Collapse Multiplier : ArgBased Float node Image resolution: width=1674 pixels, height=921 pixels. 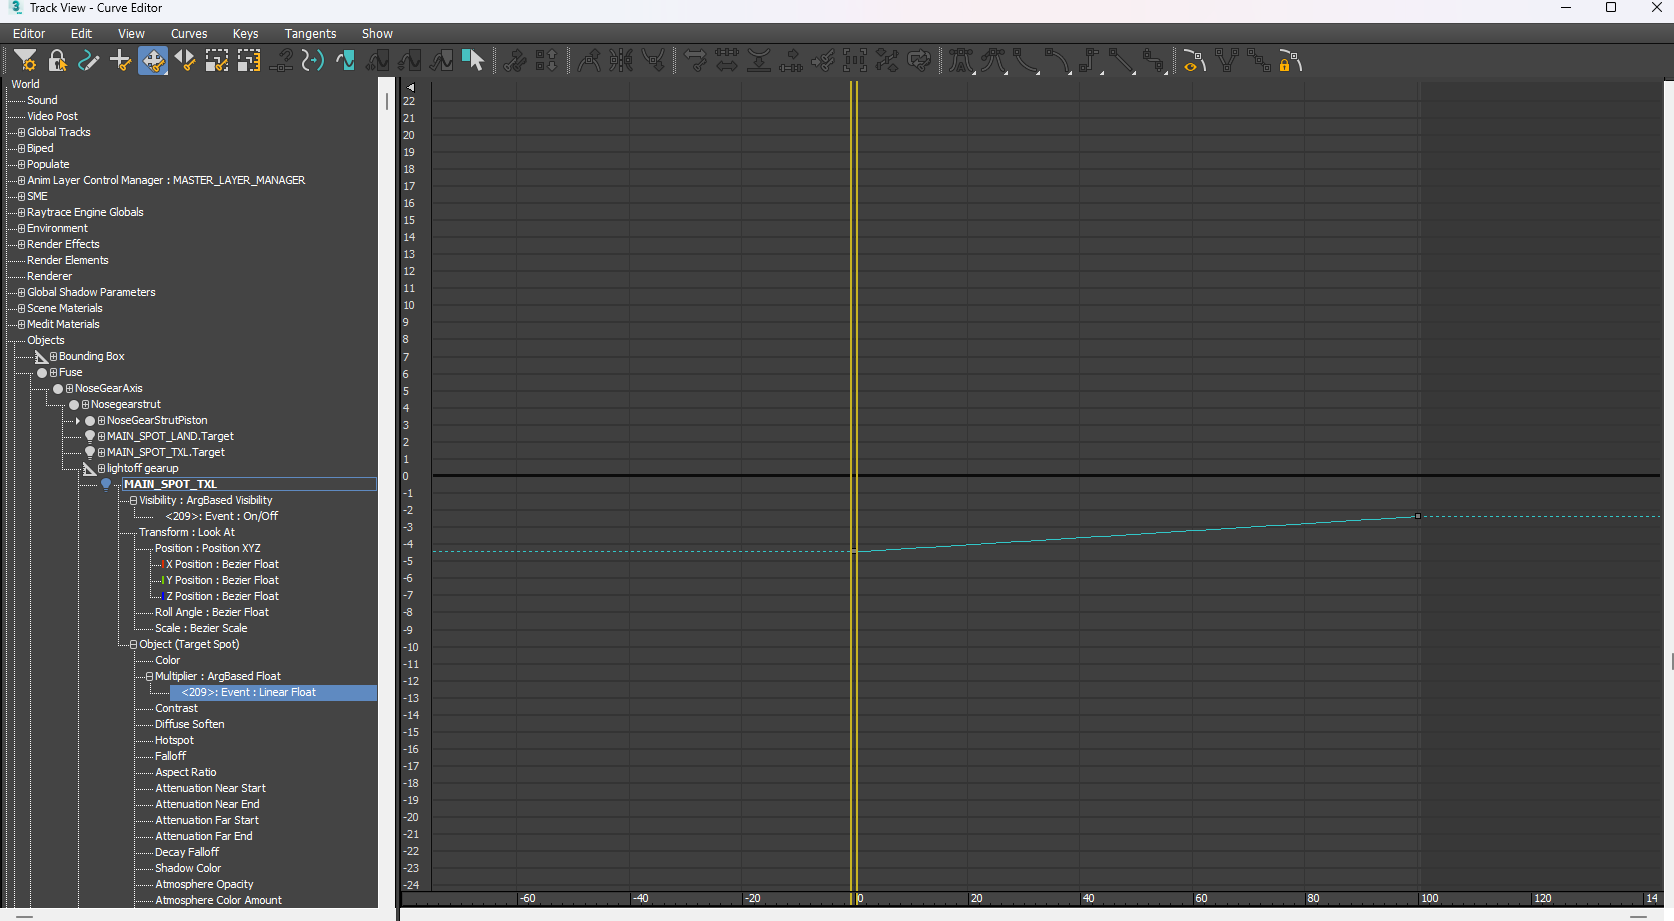point(150,676)
